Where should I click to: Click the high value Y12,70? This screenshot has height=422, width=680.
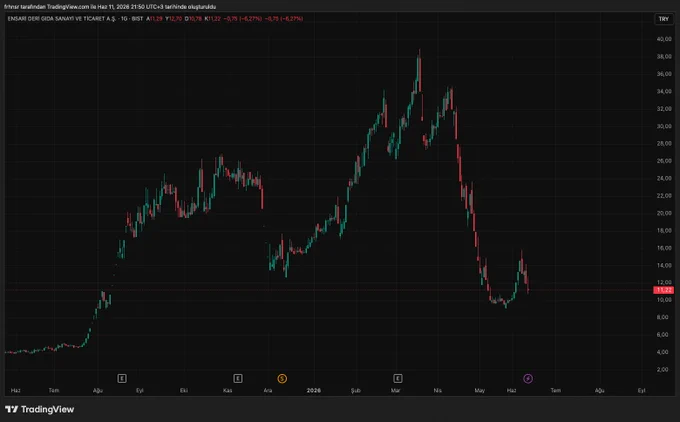point(174,19)
